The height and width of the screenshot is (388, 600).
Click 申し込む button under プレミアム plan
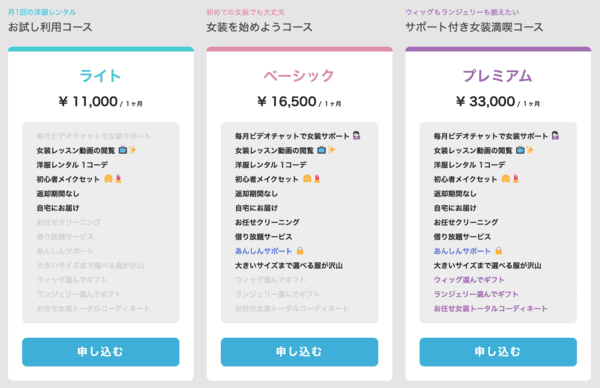click(x=498, y=352)
